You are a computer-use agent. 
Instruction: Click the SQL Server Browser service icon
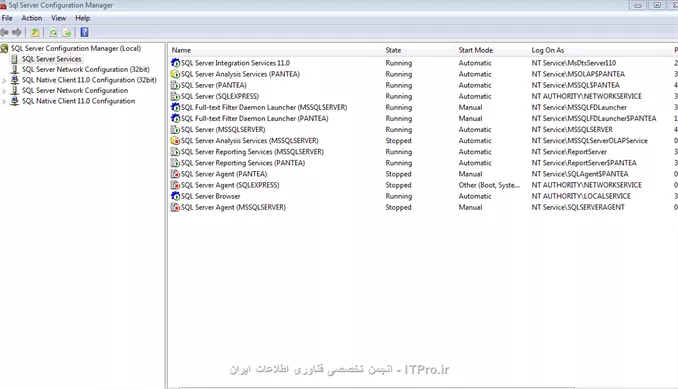coord(175,196)
